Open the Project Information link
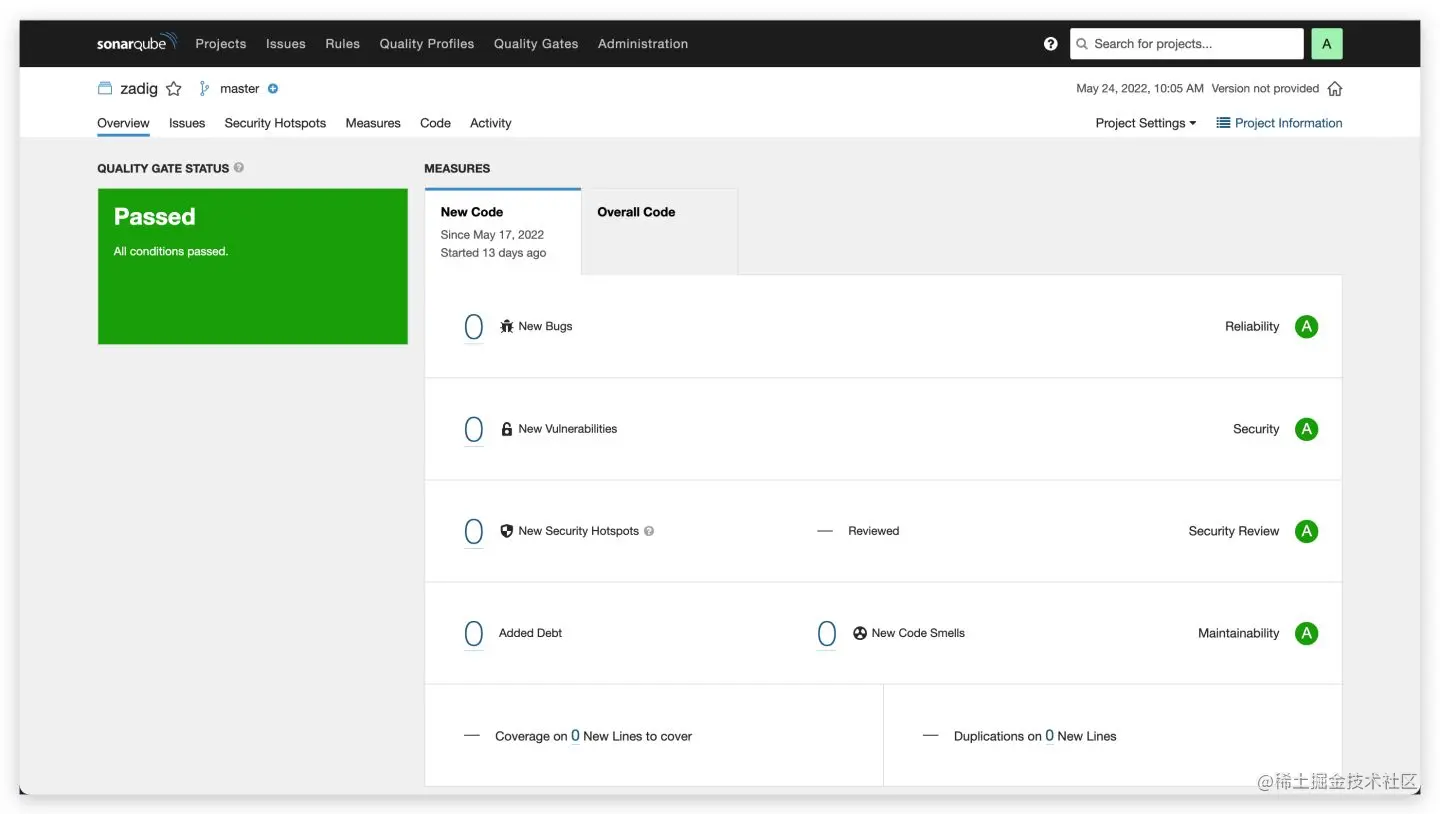 click(1279, 123)
